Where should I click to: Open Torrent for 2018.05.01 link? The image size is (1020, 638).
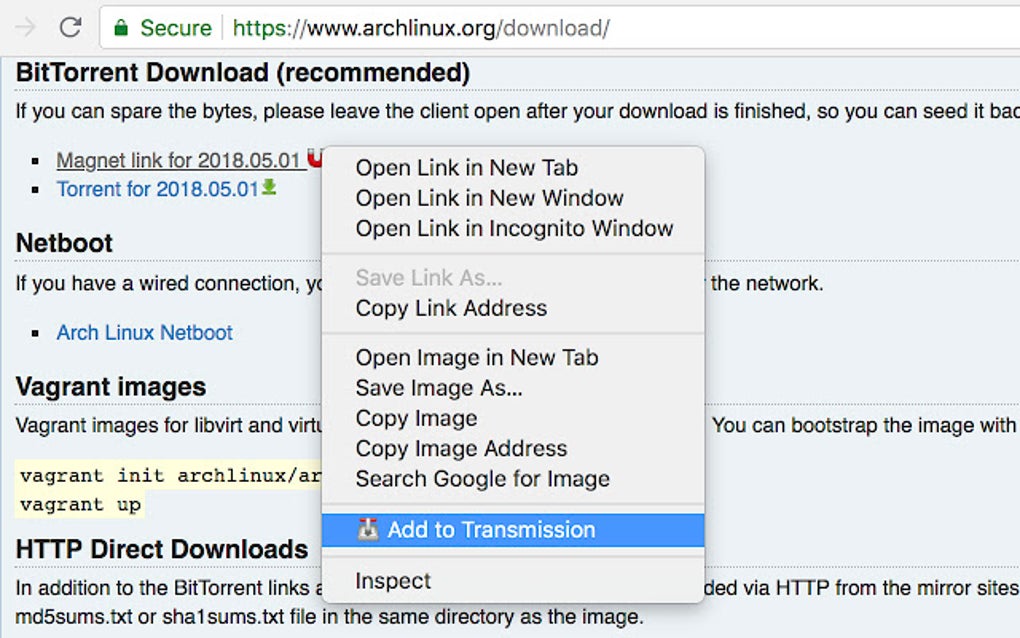[x=158, y=189]
